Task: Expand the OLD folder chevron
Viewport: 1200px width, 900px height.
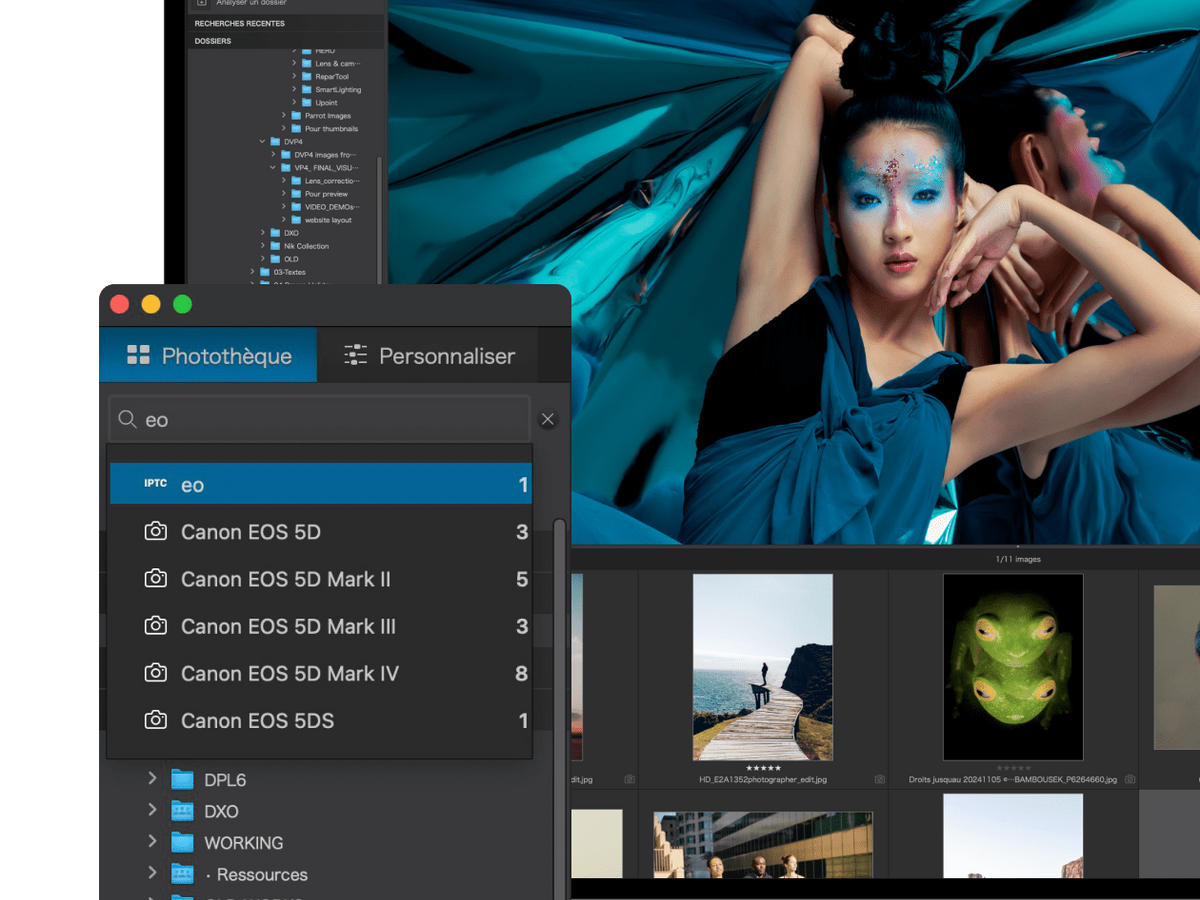Action: coord(263,259)
